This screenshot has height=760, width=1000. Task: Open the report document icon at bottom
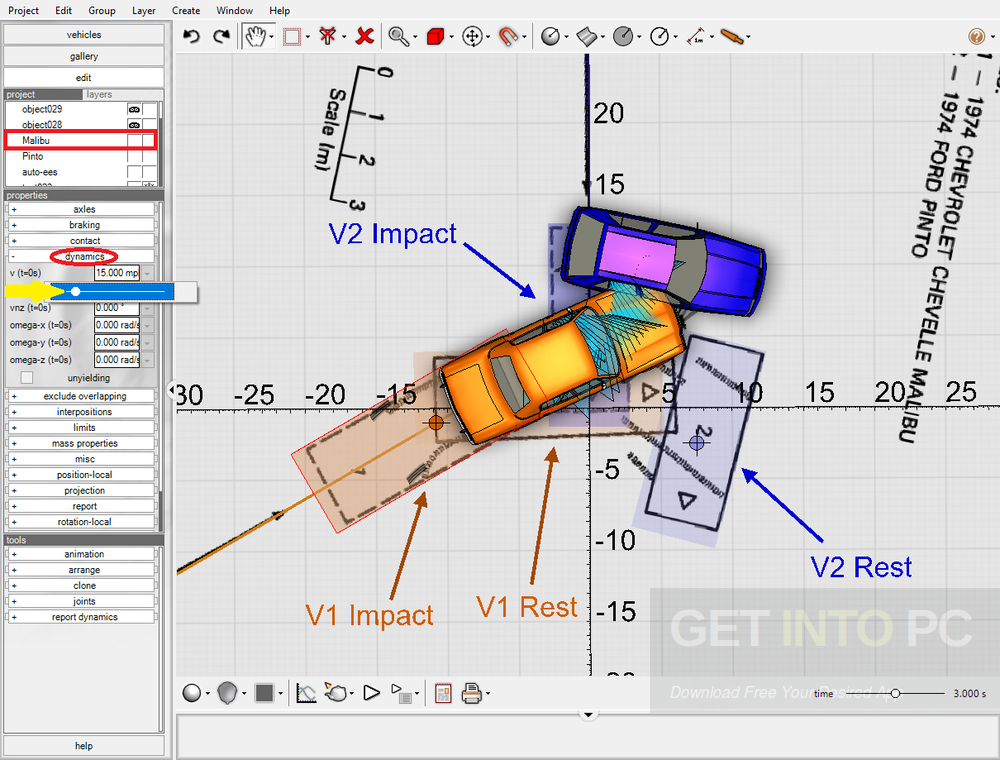[x=443, y=693]
